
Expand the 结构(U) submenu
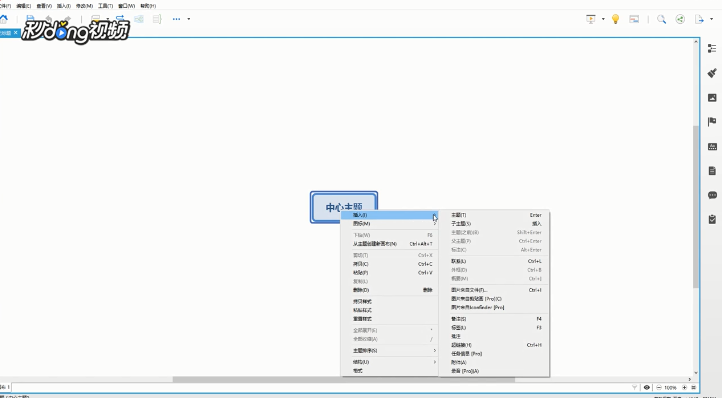point(390,362)
